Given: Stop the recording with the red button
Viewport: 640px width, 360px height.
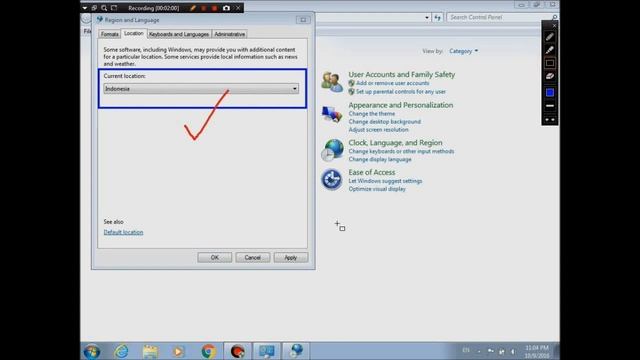Looking at the screenshot, I should [214, 8].
